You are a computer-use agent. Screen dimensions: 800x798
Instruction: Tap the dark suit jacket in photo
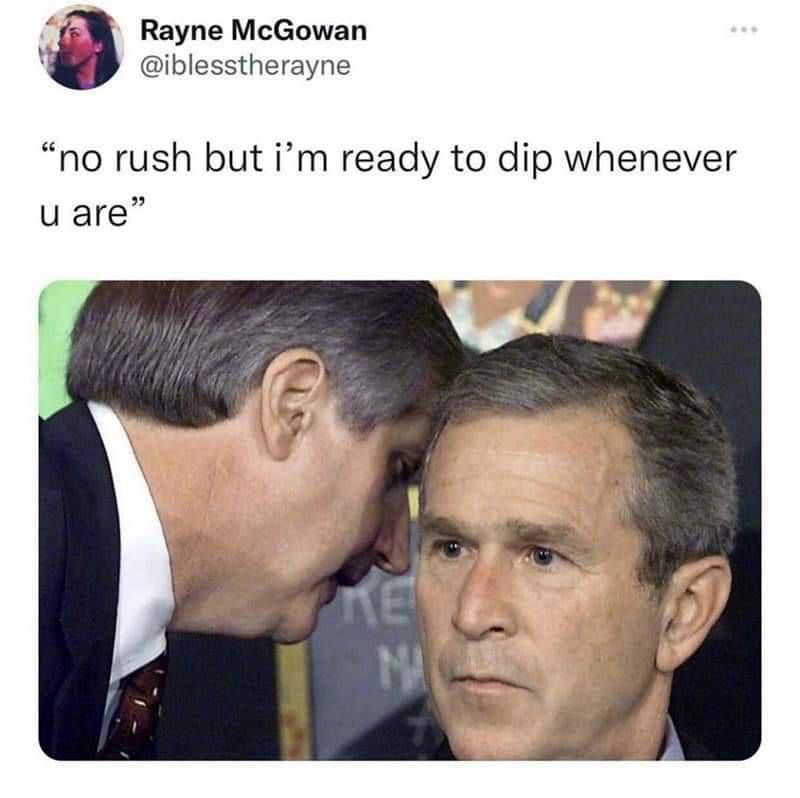pyautogui.click(x=77, y=587)
